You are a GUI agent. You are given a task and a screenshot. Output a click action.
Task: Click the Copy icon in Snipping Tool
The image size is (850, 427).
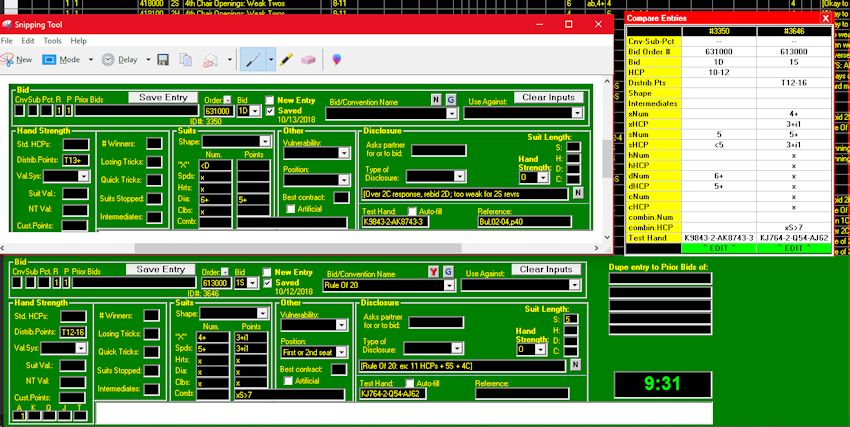tap(186, 60)
